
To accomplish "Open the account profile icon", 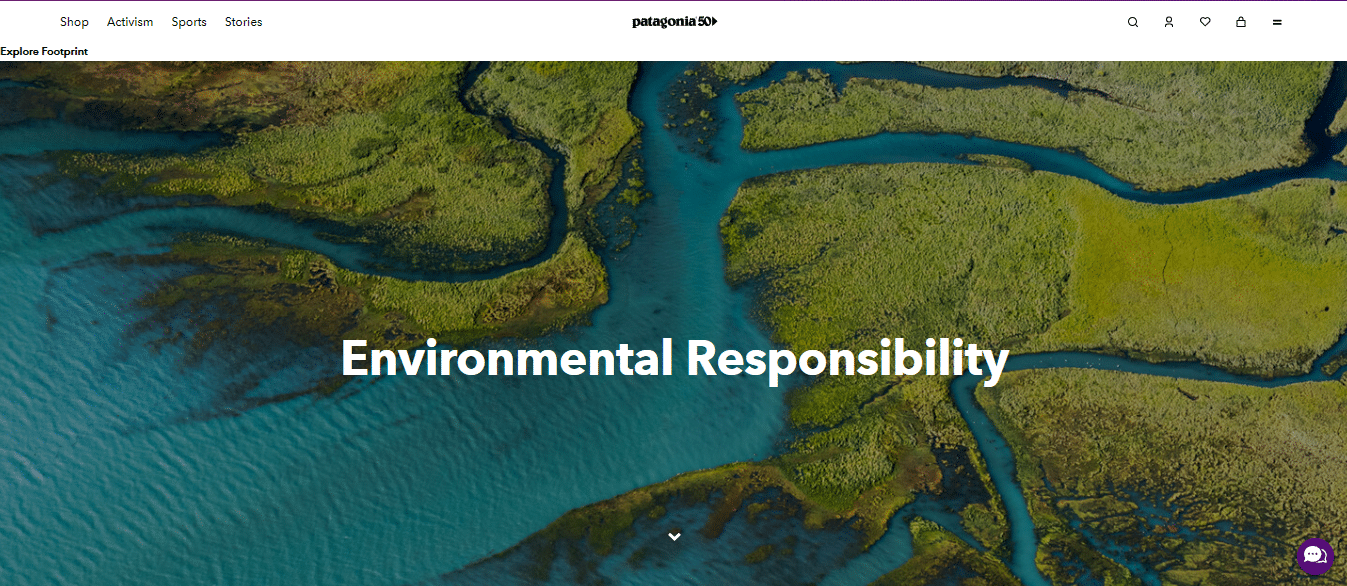I will click(x=1169, y=22).
